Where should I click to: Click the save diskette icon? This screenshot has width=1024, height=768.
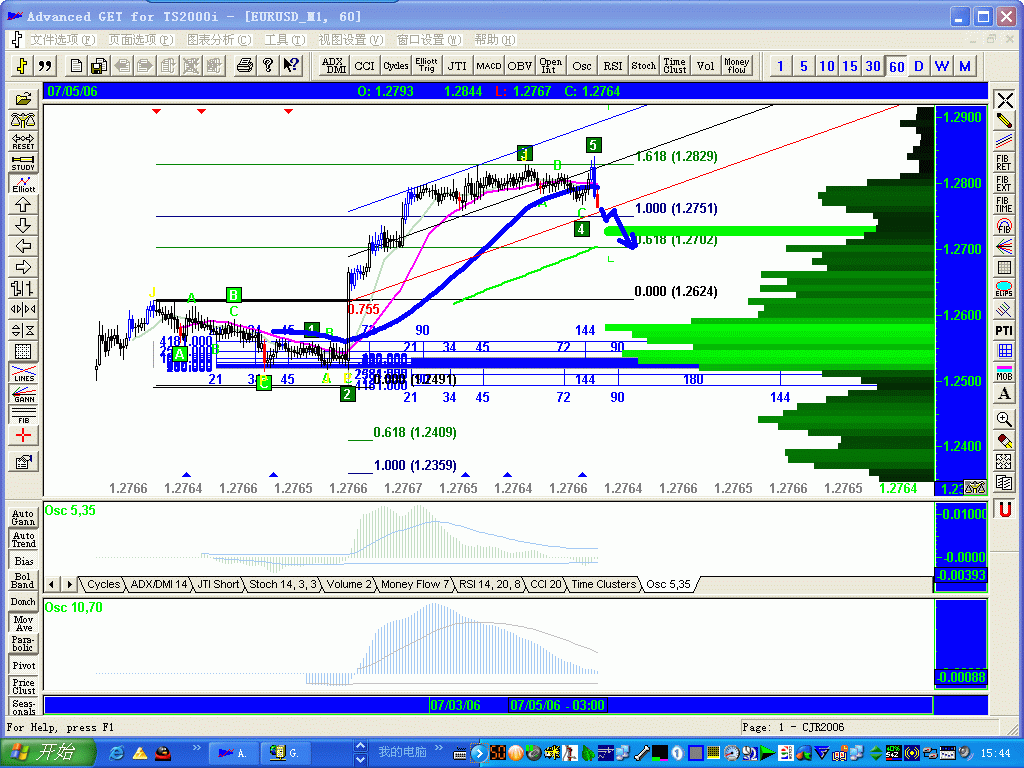(x=99, y=65)
